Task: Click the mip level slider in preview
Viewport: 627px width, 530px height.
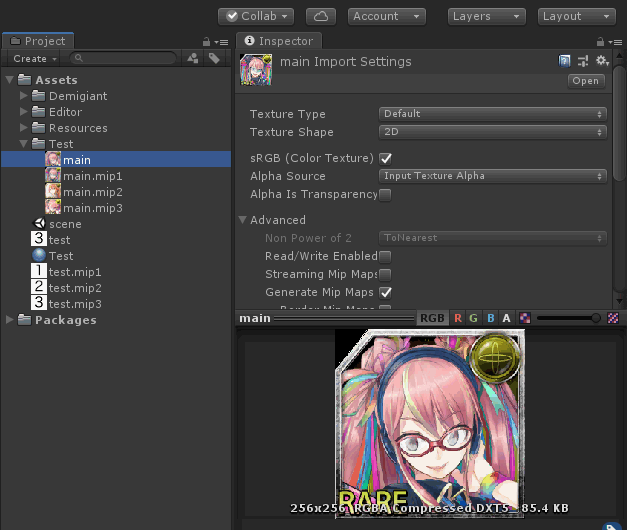Action: 569,318
